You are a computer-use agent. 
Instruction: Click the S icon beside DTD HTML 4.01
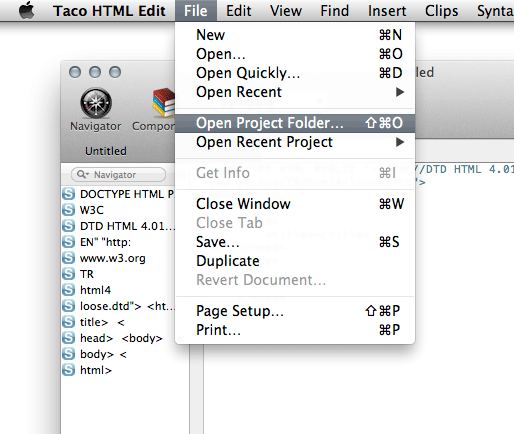coord(69,226)
